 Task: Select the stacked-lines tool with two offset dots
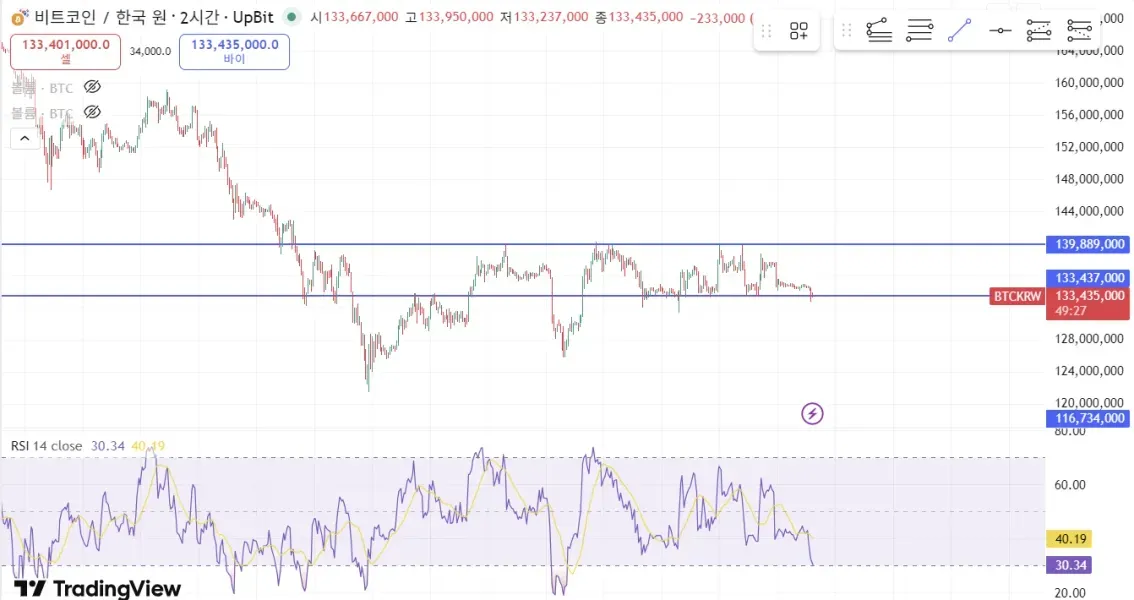[919, 31]
